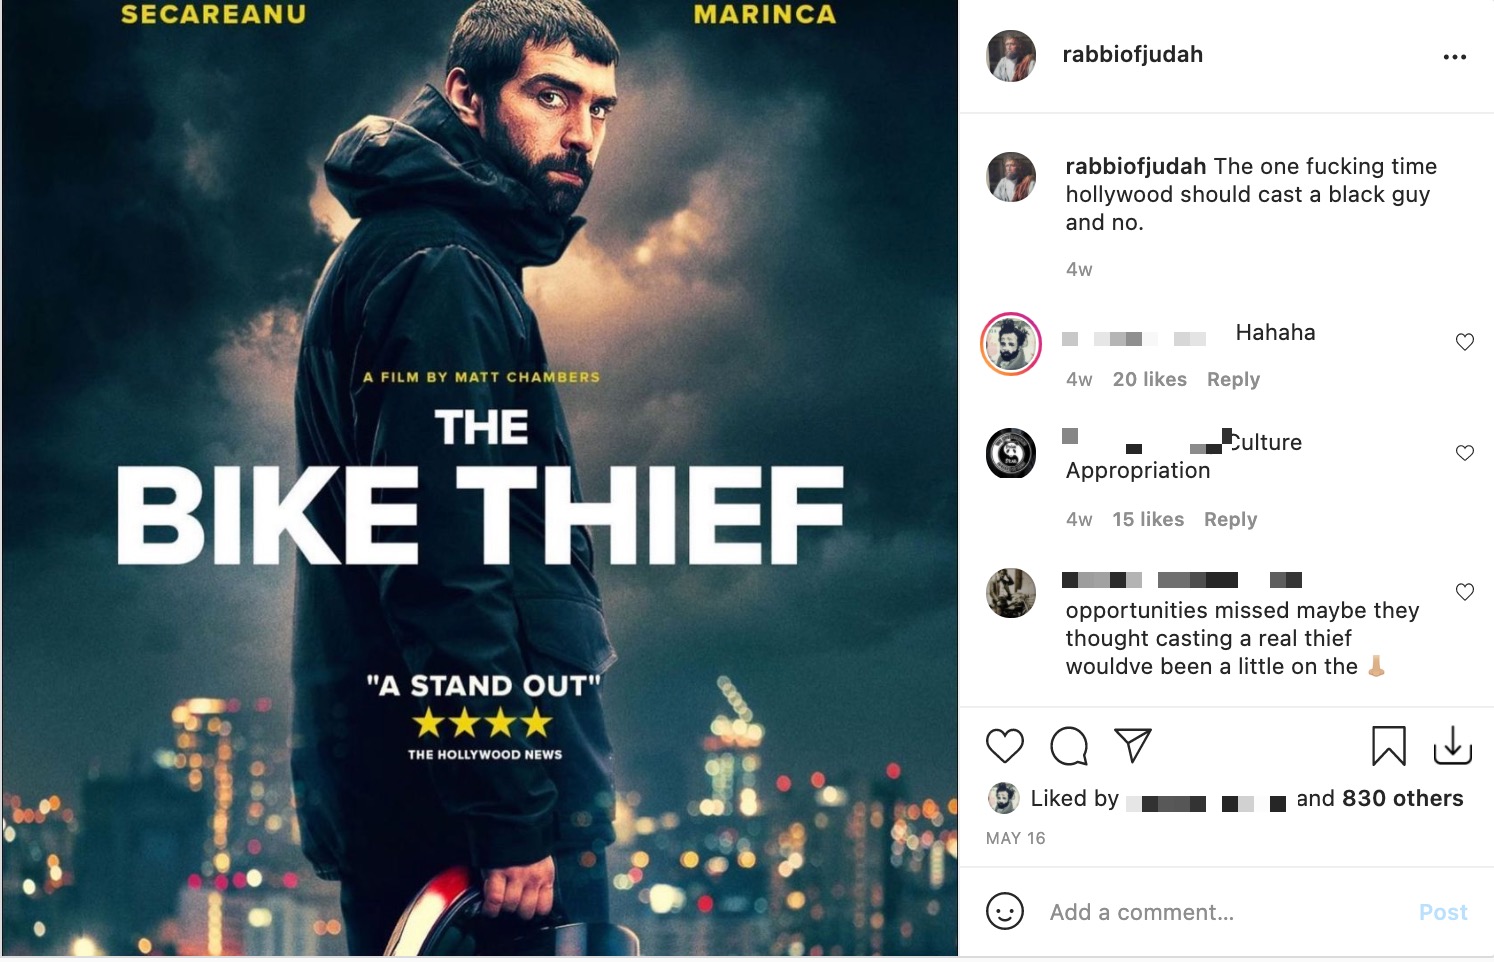1494x962 pixels.
Task: View 20 likes on the Hahaha comment
Action: pos(1150,379)
